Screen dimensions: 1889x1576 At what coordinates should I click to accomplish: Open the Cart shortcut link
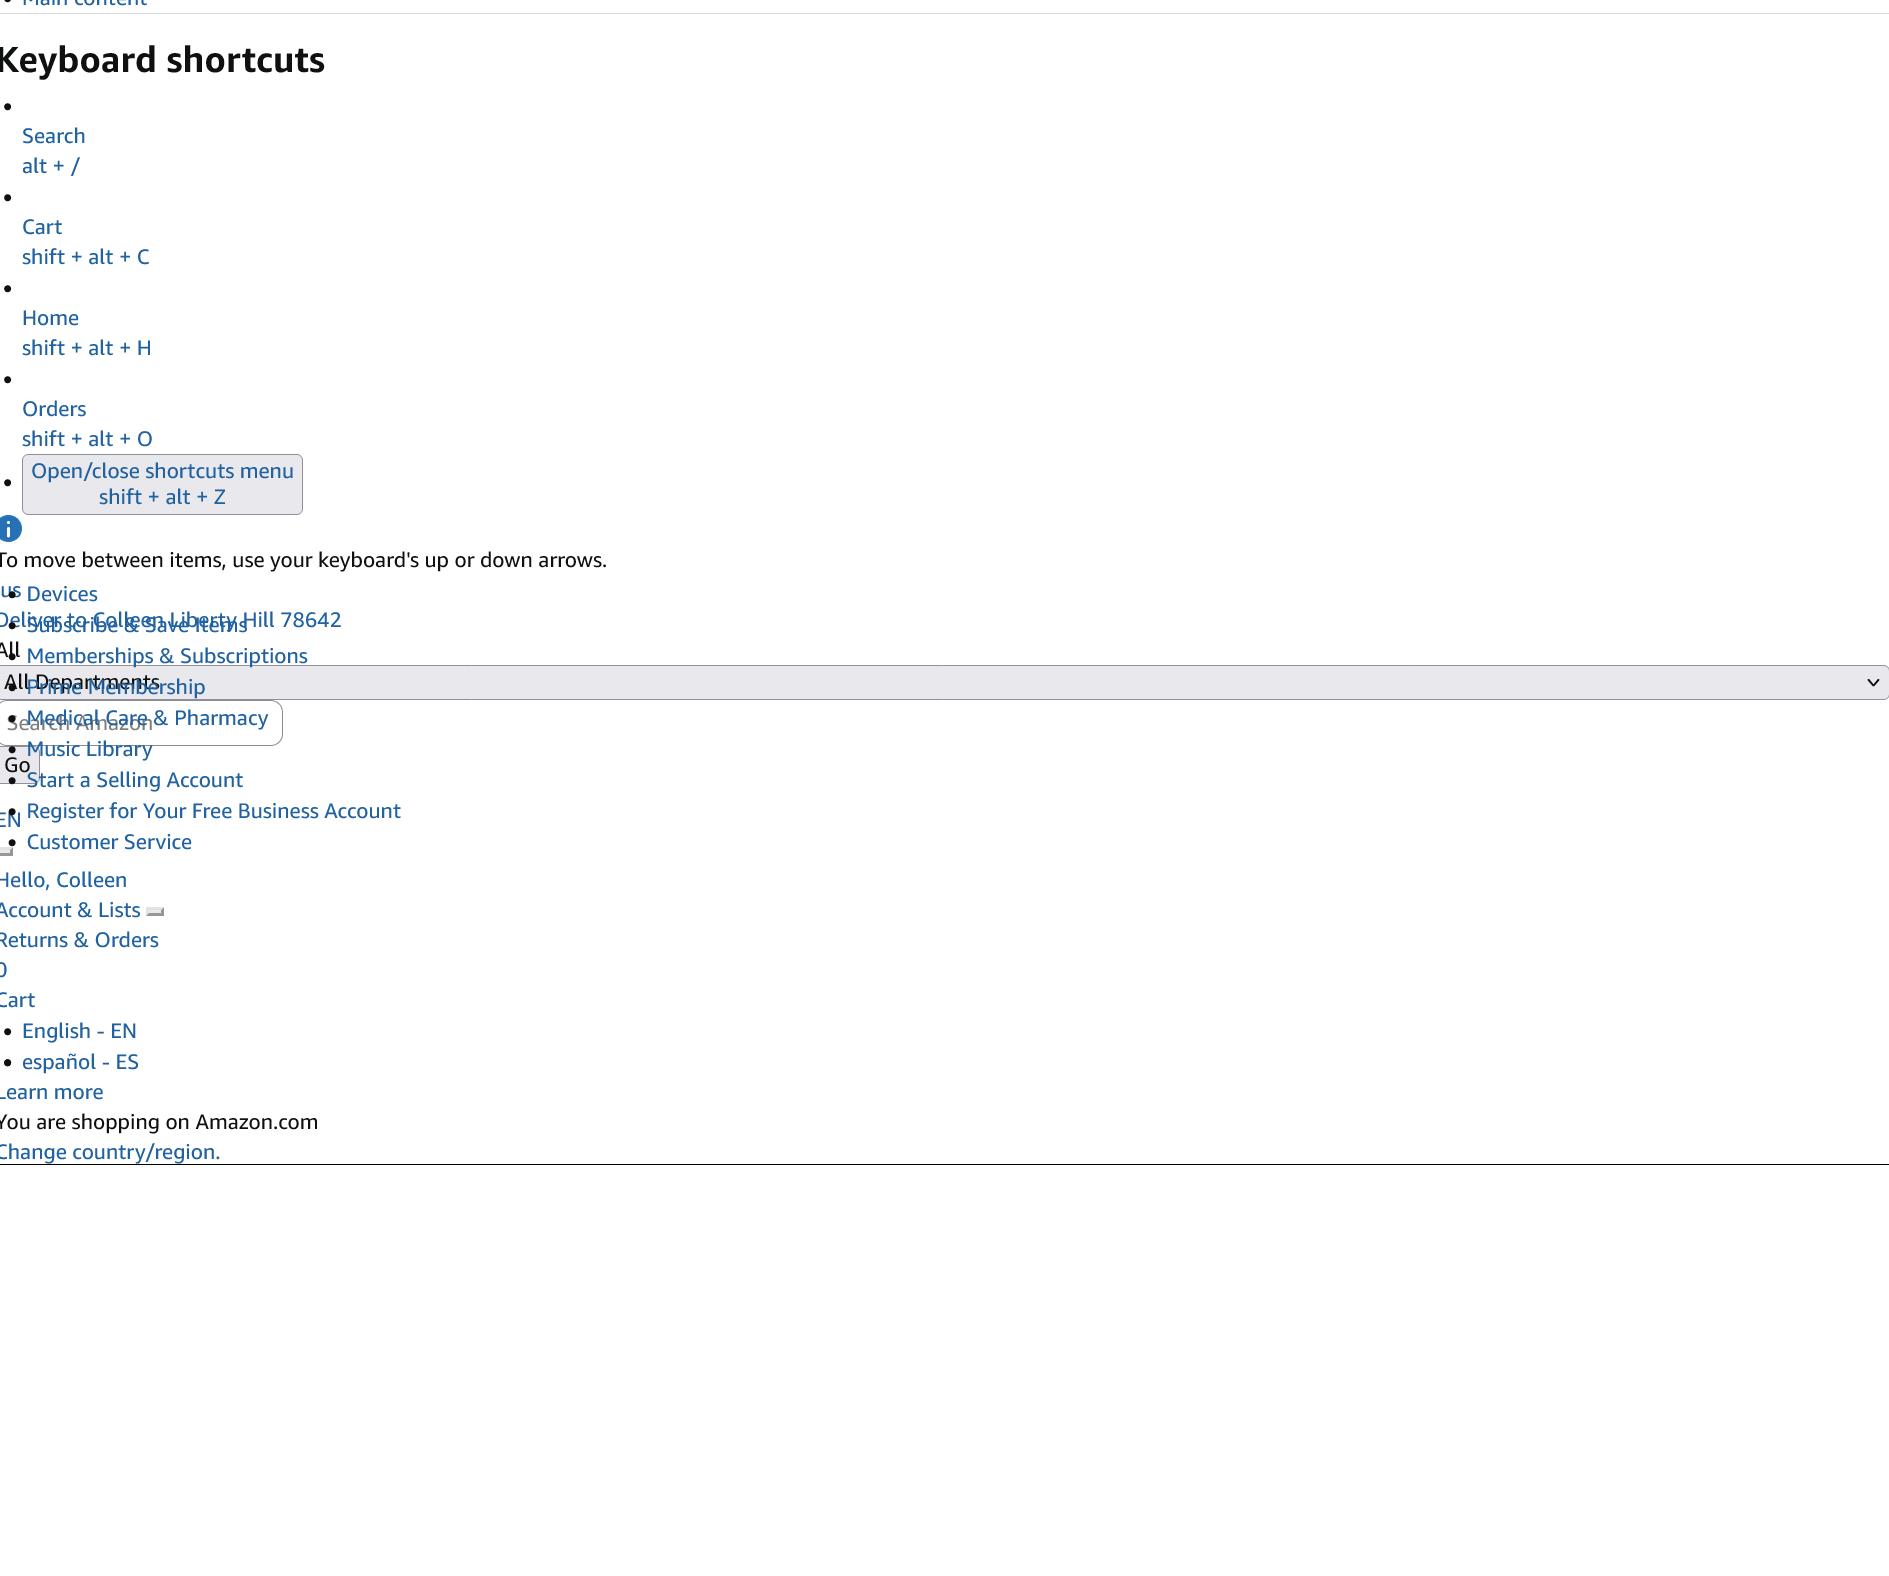pos(86,242)
